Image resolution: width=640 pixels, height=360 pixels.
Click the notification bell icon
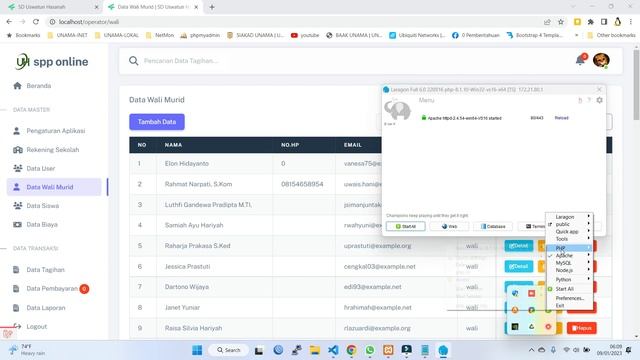(x=580, y=60)
